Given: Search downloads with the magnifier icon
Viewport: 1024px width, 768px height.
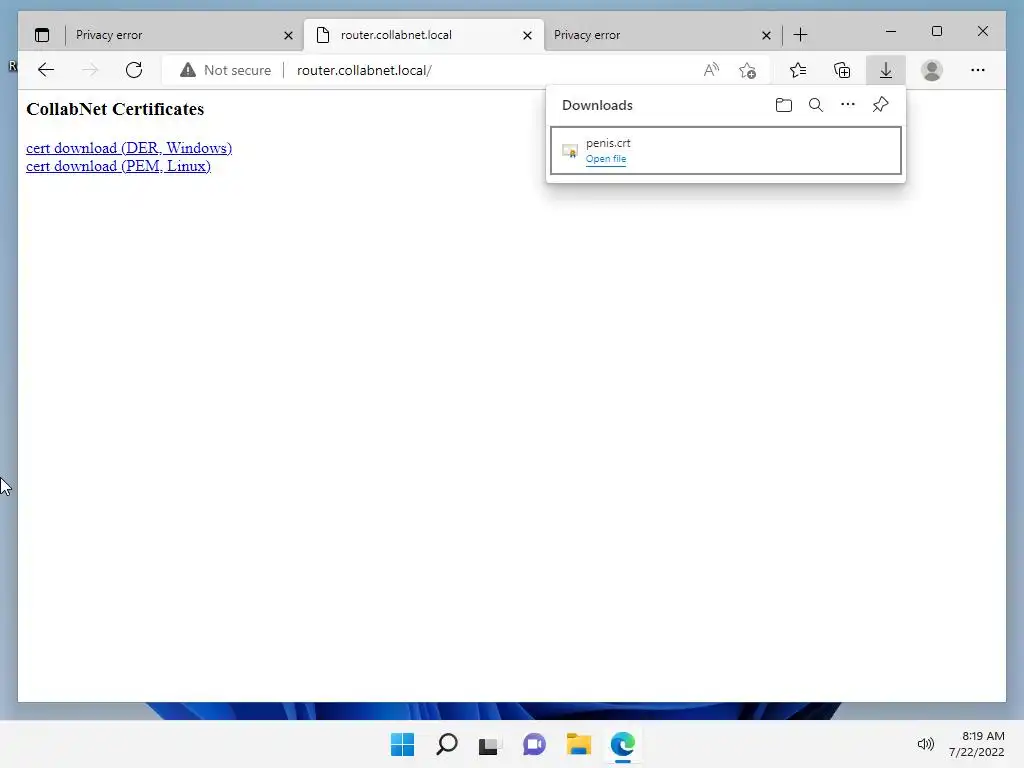Looking at the screenshot, I should (816, 105).
